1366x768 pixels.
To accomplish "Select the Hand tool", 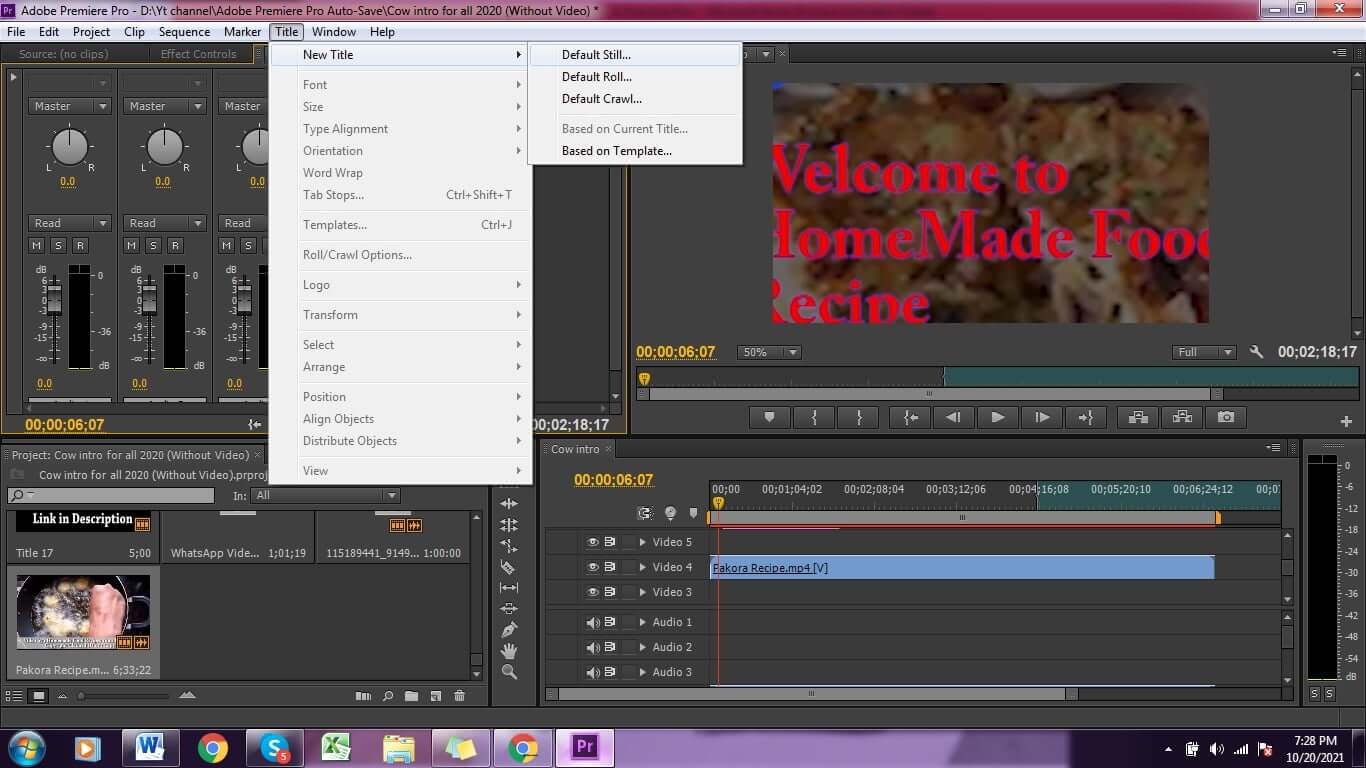I will coord(509,651).
